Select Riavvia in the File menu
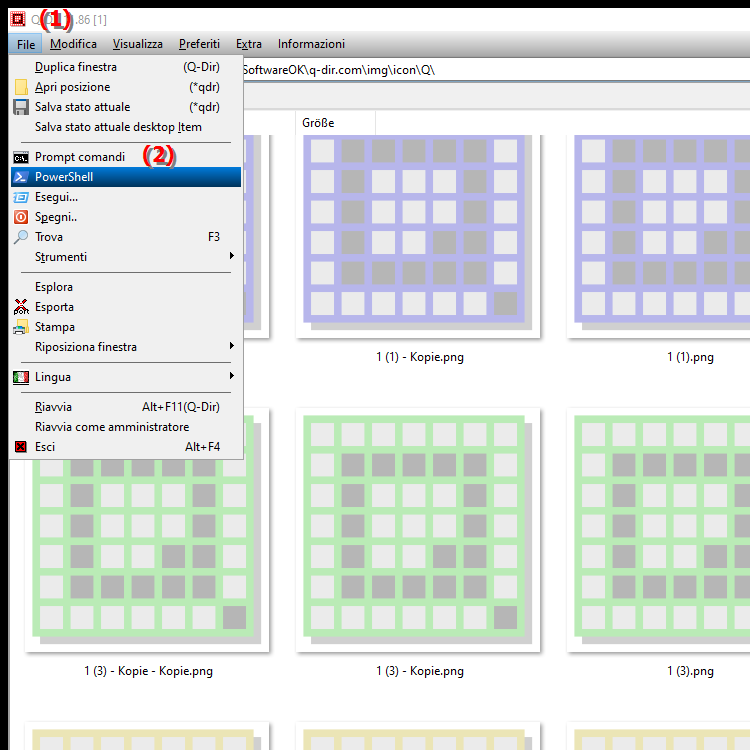Viewport: 750px width, 750px height. [126, 407]
